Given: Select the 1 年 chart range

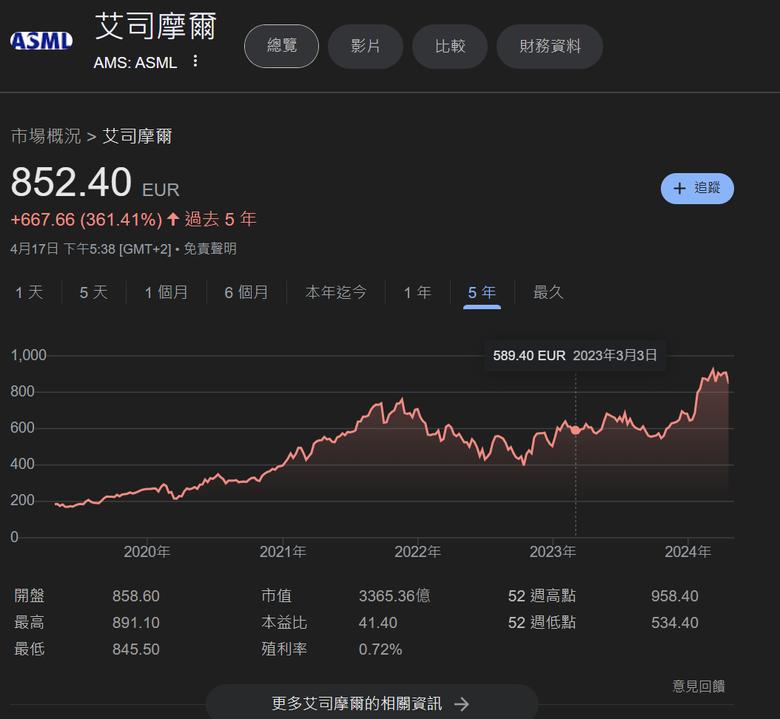Looking at the screenshot, I should tap(417, 292).
